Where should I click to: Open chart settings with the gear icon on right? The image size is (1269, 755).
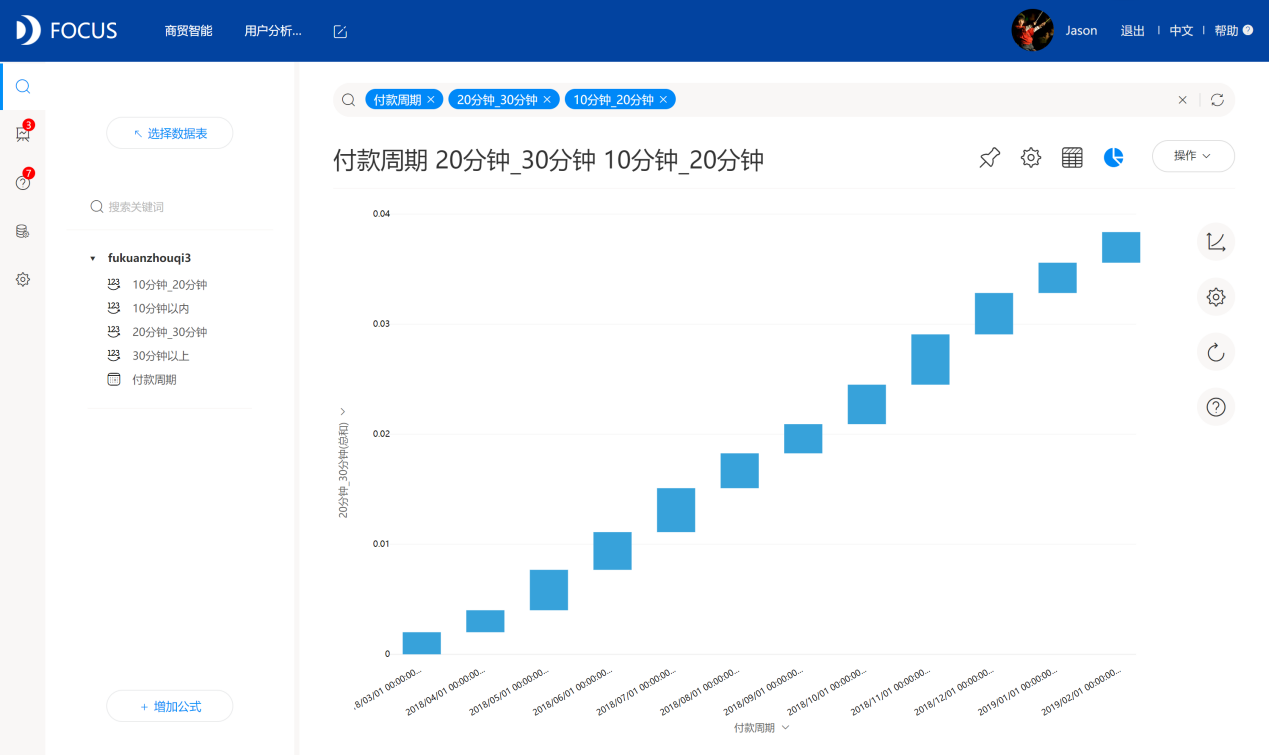tap(1215, 297)
